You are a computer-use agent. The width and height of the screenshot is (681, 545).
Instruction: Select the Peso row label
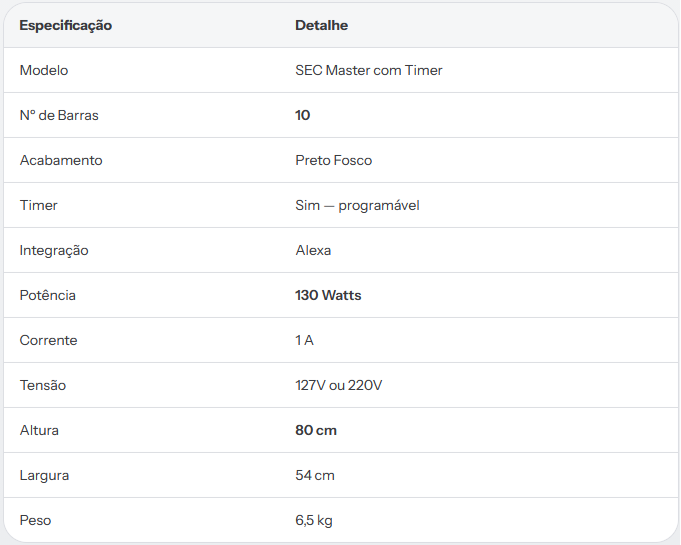tap(35, 520)
